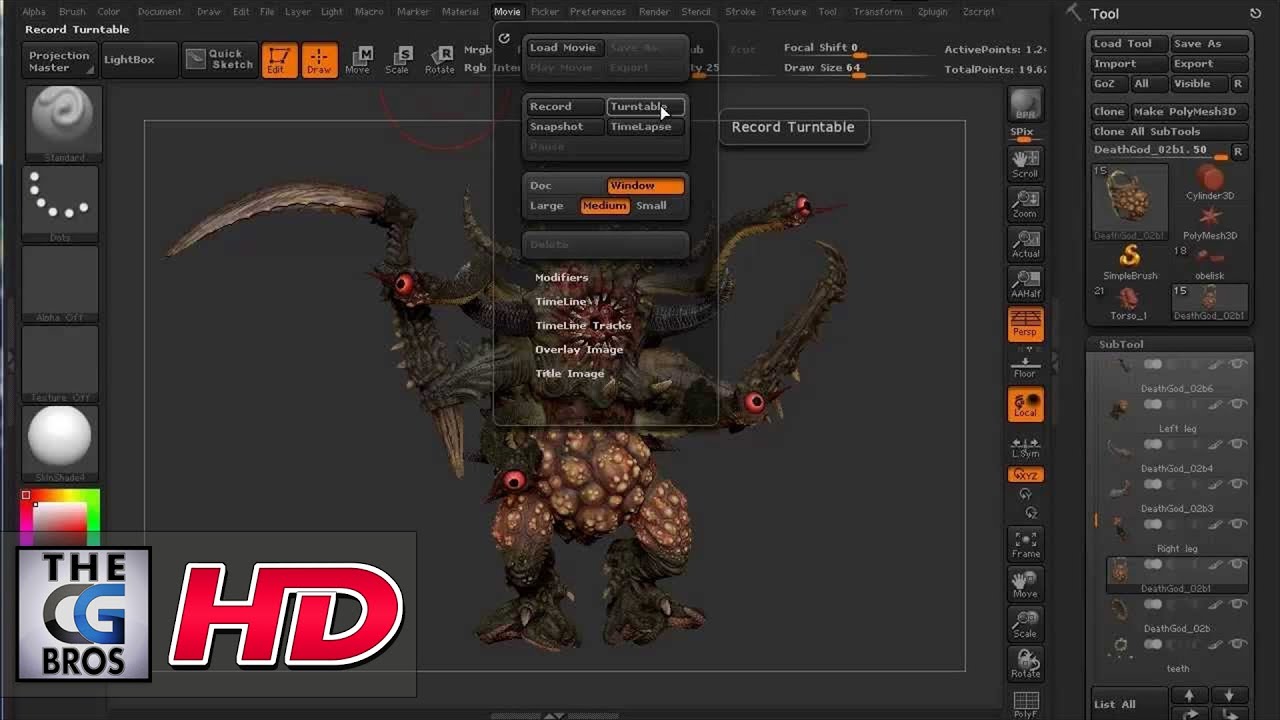Click the Turntable button
Screen dimensions: 1280x720
(645, 106)
